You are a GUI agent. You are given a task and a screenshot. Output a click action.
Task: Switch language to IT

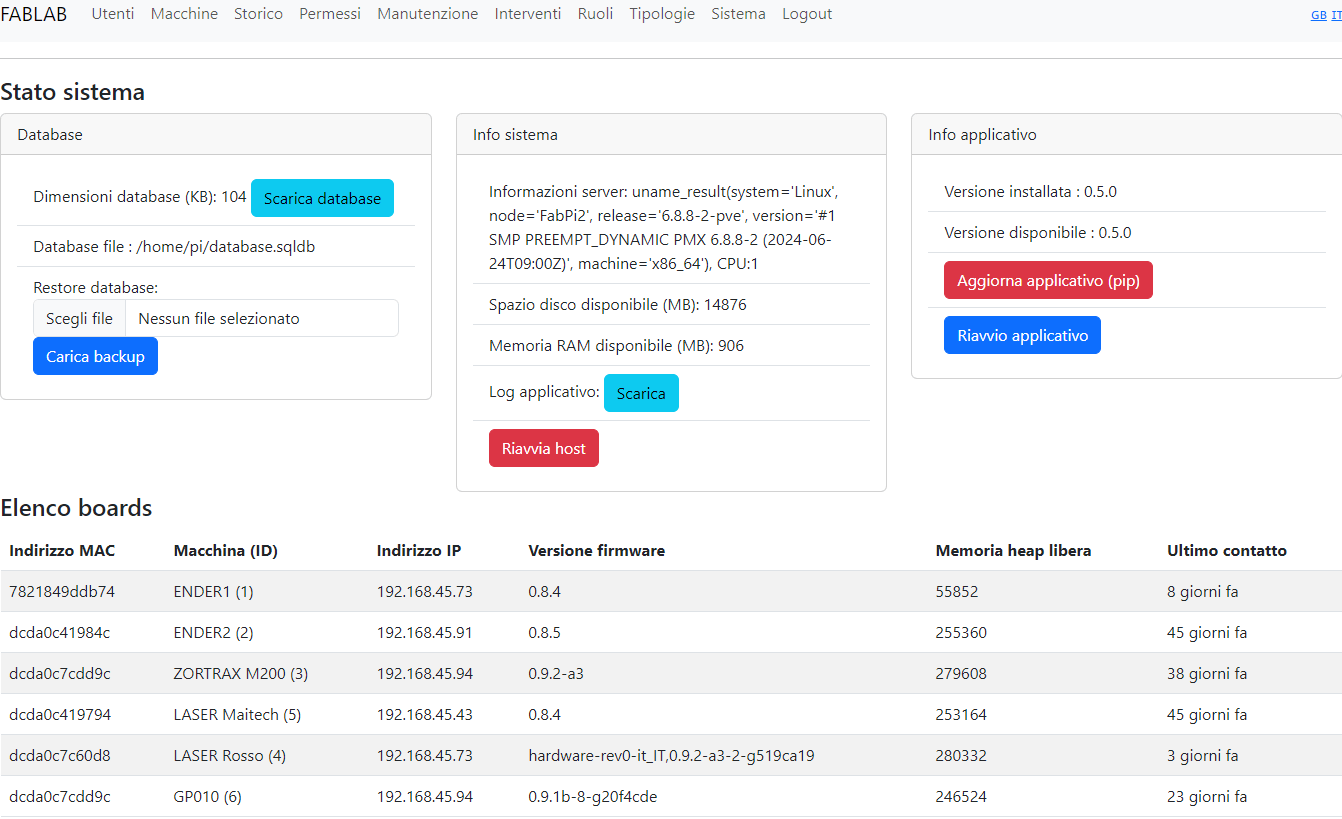pyautogui.click(x=1337, y=15)
